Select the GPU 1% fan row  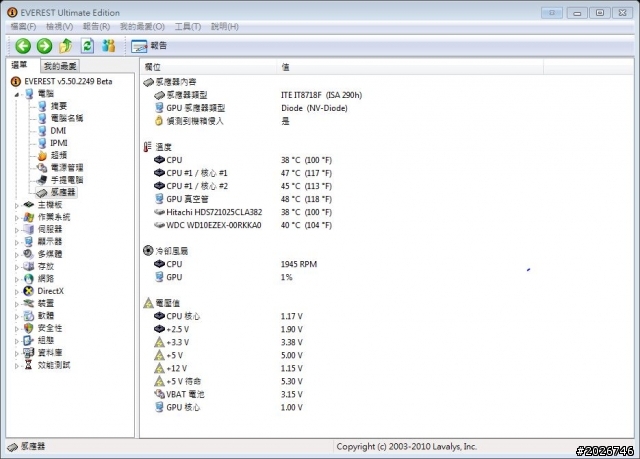[x=223, y=277]
